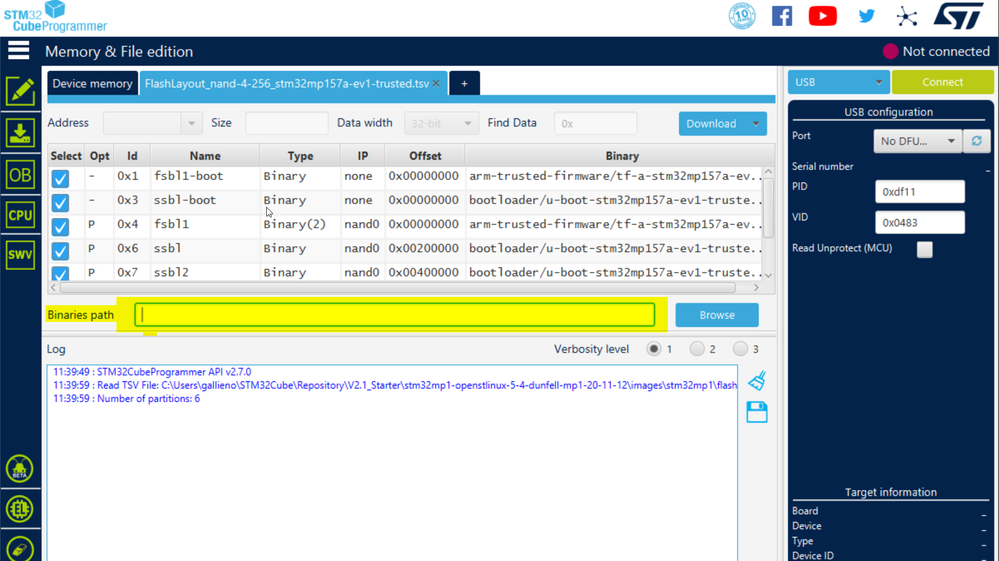
Task: Uncheck the fsbl1-boot partition
Action: (61, 178)
